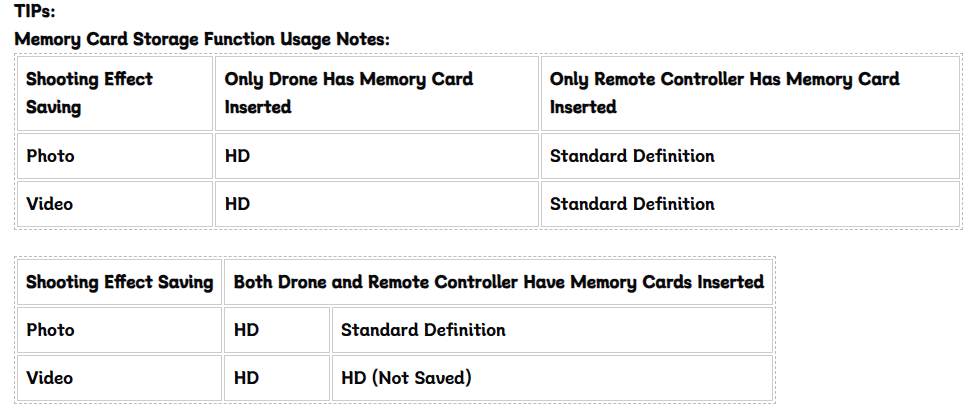Click Standard Definition cell in second table

(x=423, y=330)
